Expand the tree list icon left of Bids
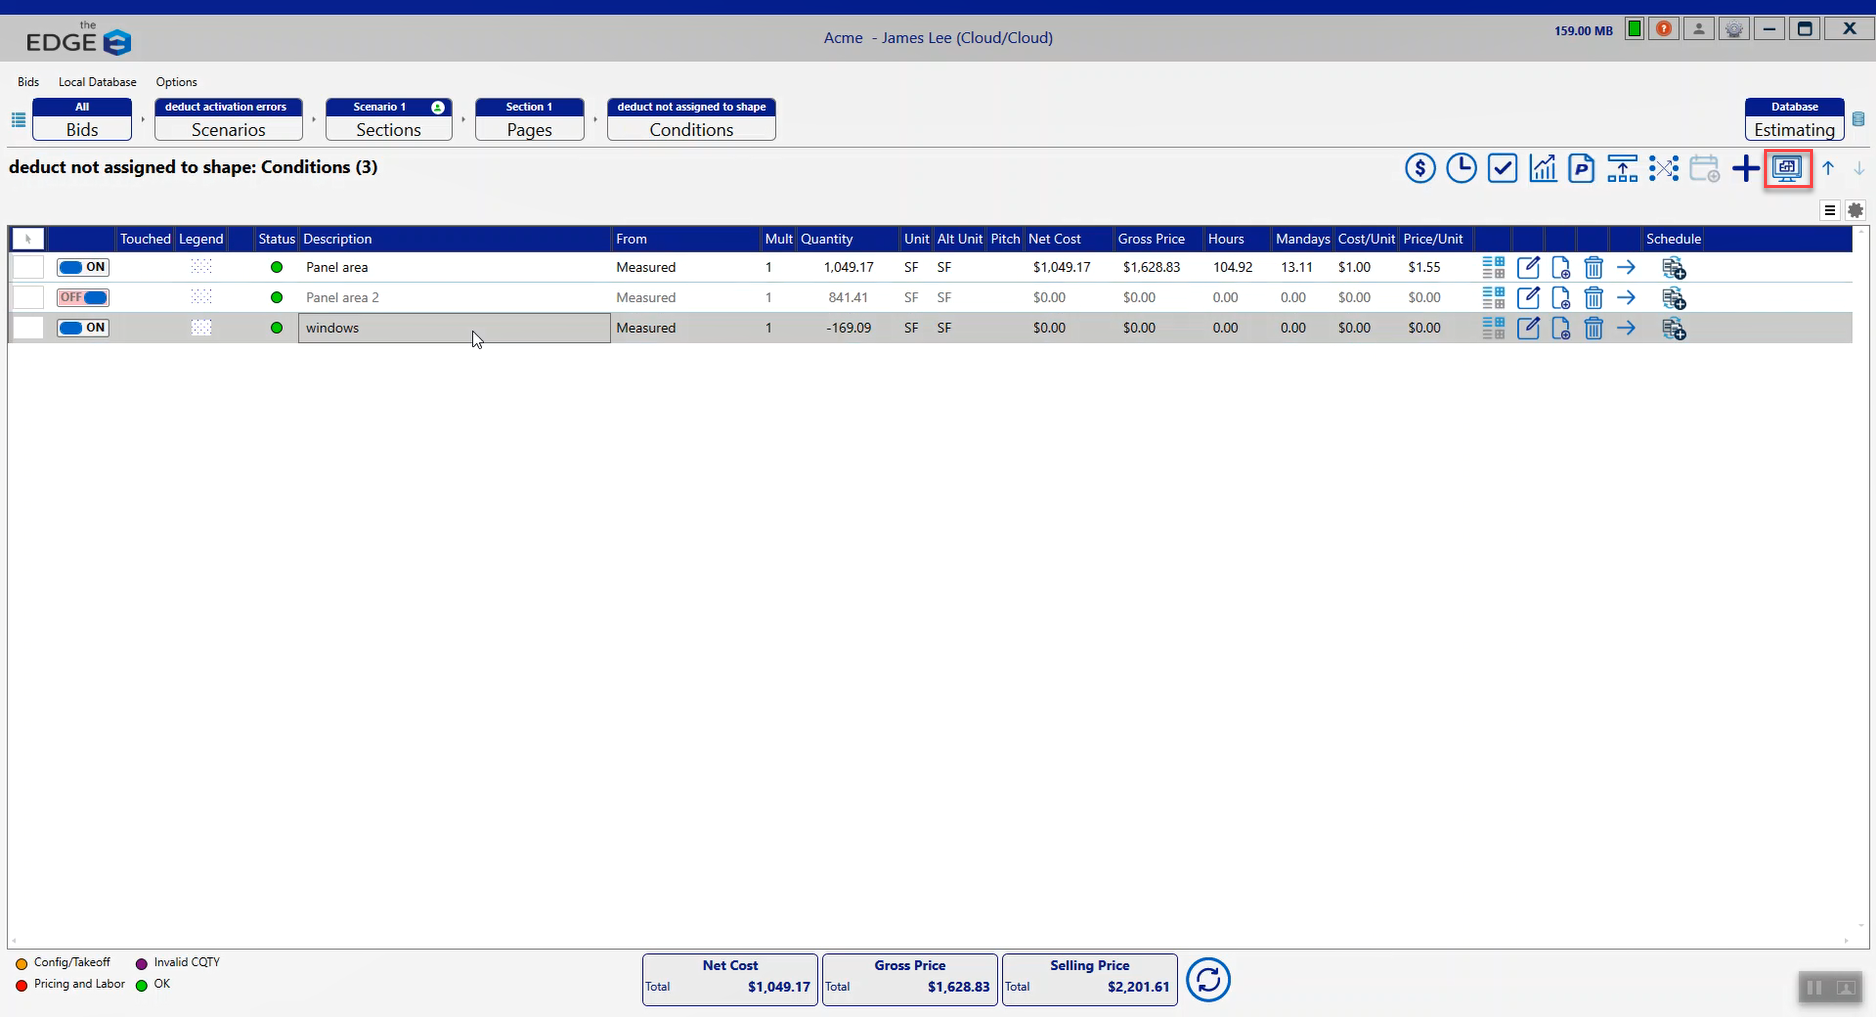Image resolution: width=1876 pixels, height=1017 pixels. tap(18, 120)
